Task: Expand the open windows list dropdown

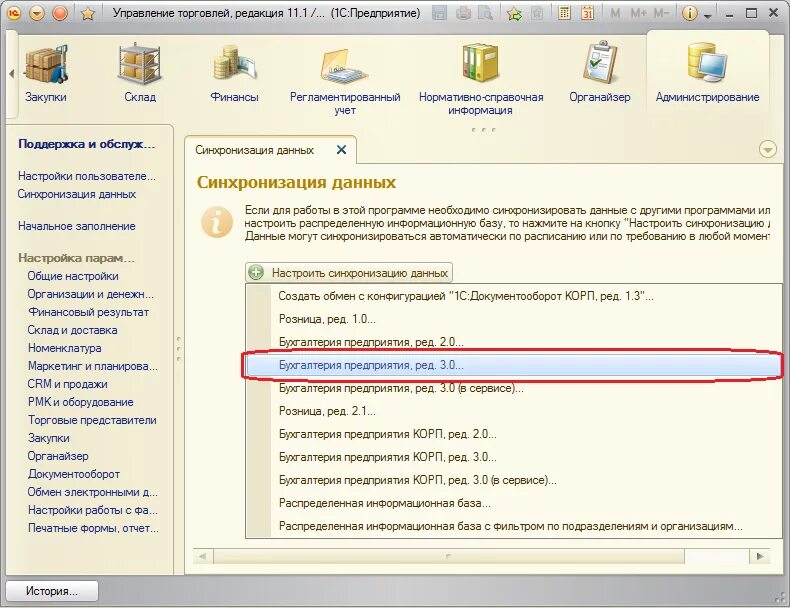Action: coord(767,150)
